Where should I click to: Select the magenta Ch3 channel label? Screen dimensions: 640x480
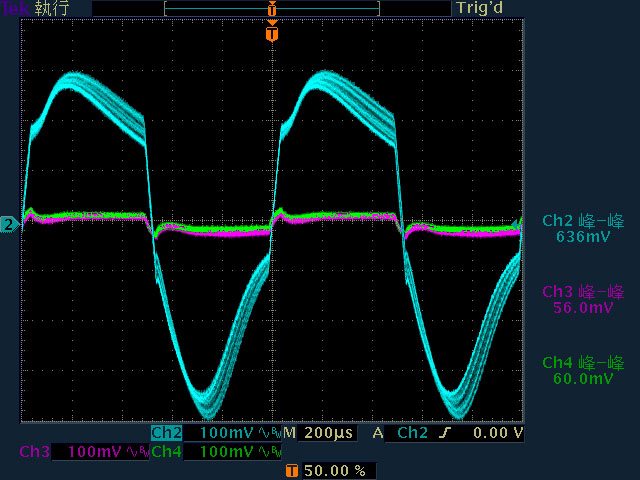(33, 452)
